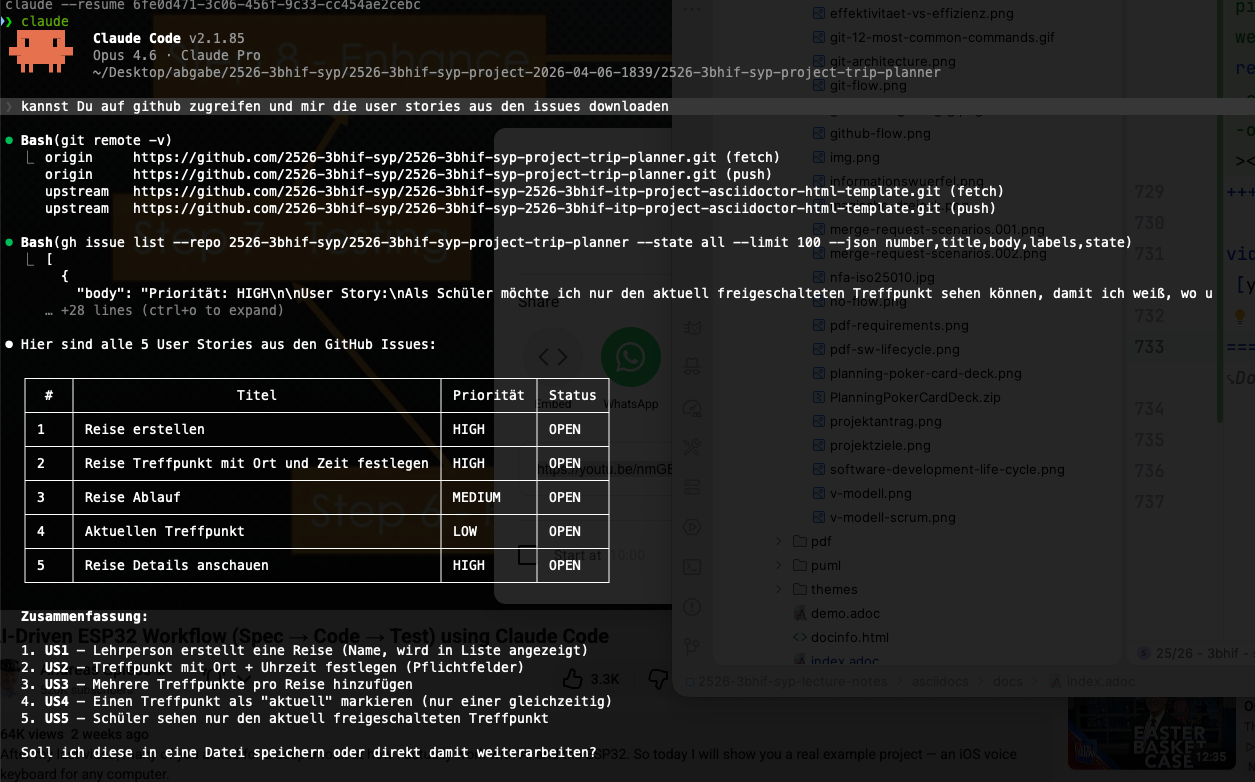Expand the themes folder chevron in project tree
1255x782 pixels.
[x=780, y=589]
